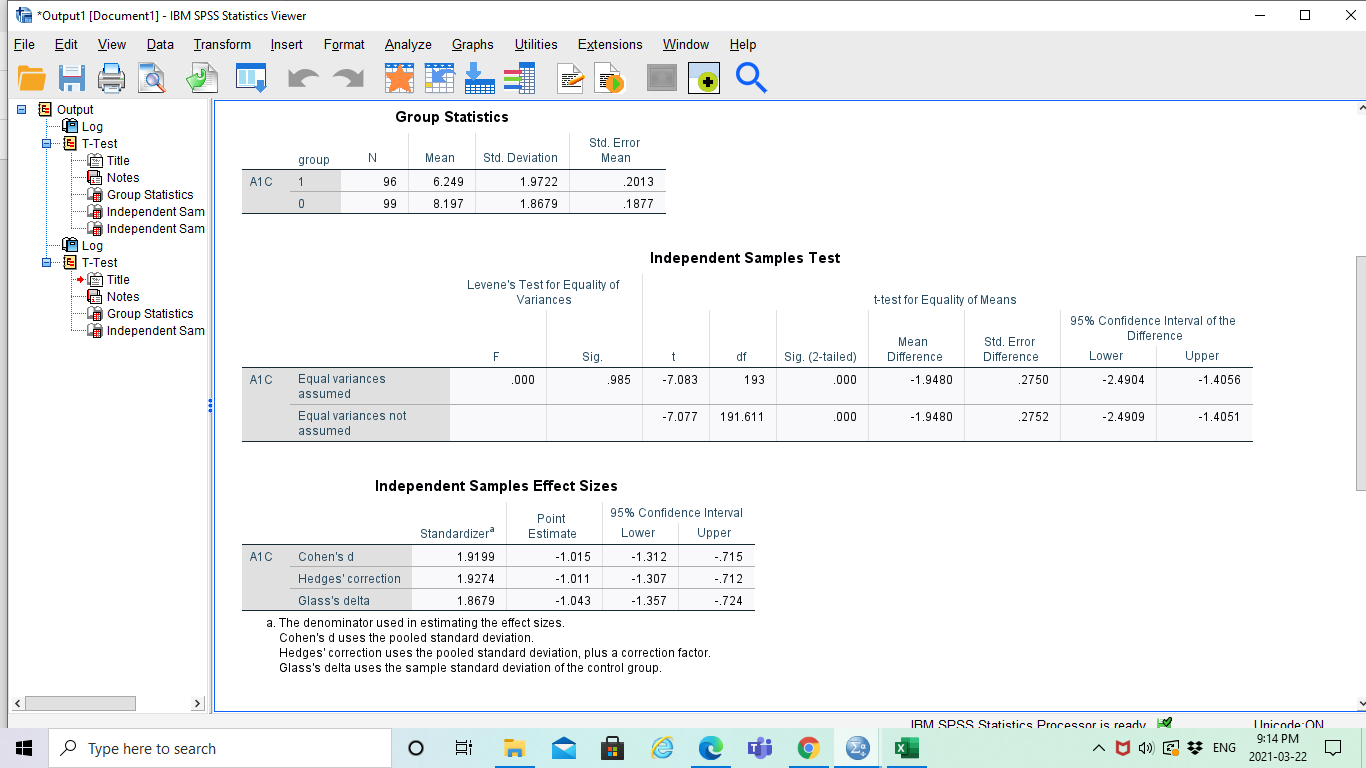The height and width of the screenshot is (768, 1366).
Task: Click the Independent Samples Test table heading
Action: [x=745, y=258]
